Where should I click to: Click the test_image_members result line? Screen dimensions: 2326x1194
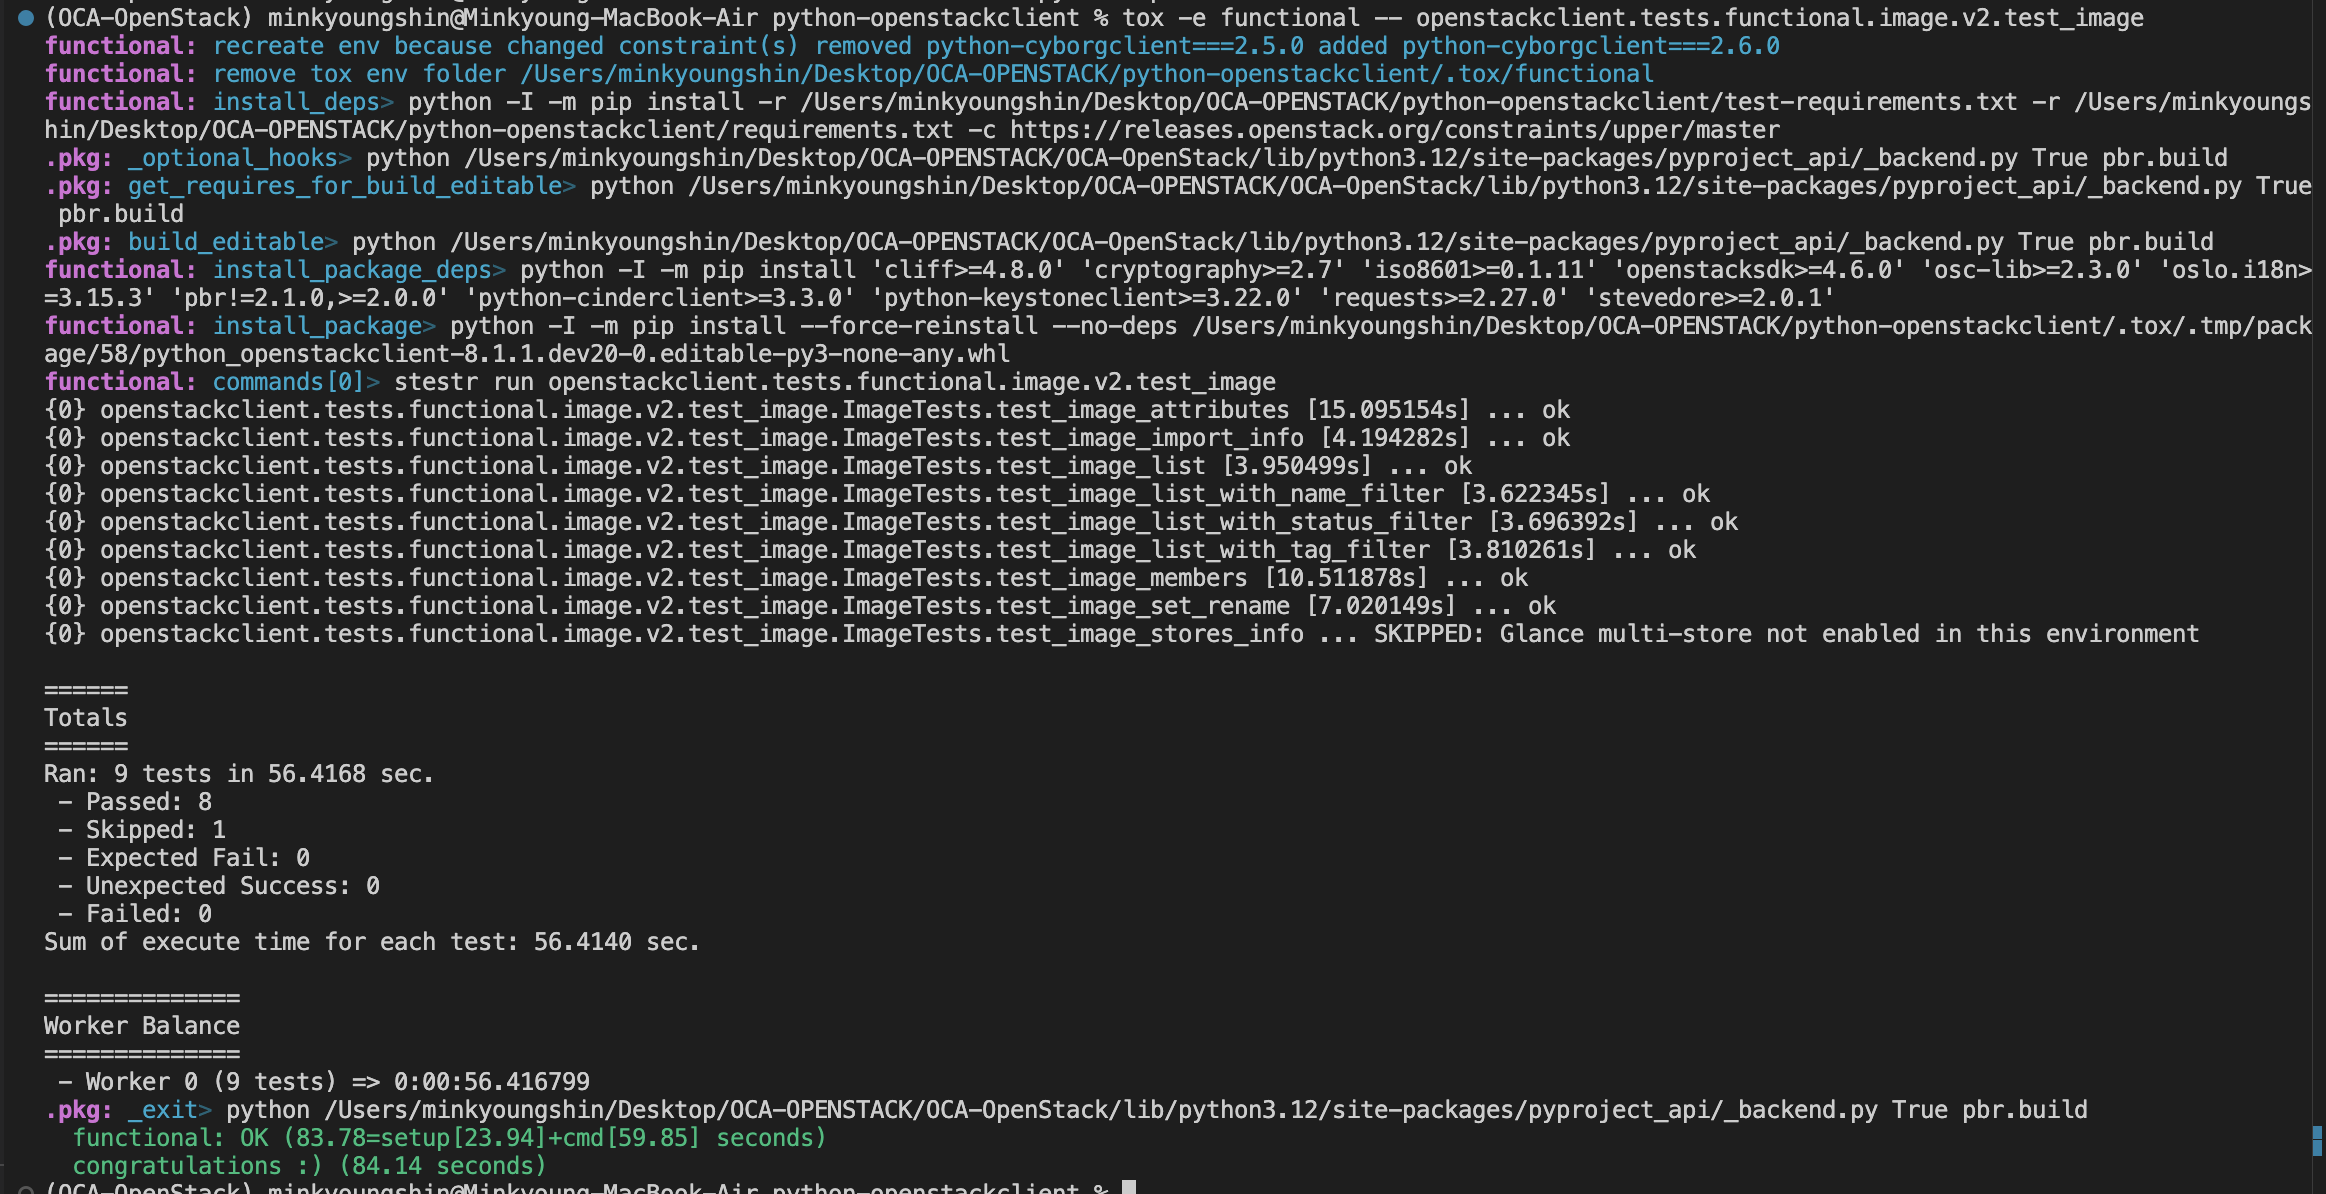pyautogui.click(x=785, y=578)
